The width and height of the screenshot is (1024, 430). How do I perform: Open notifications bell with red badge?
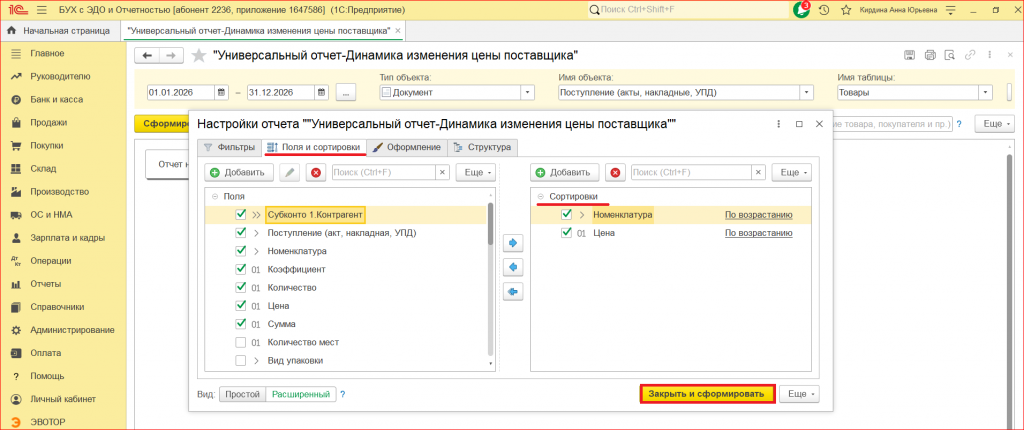coord(801,10)
